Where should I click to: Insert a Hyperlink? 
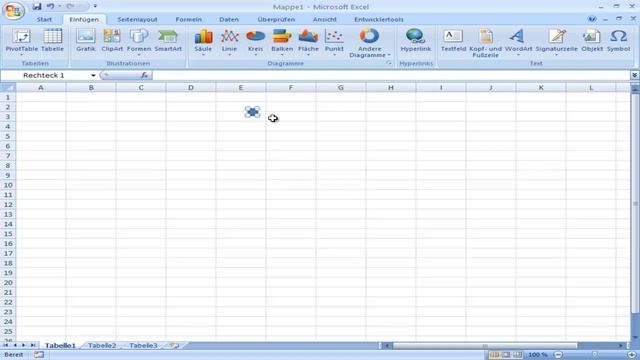[x=416, y=41]
